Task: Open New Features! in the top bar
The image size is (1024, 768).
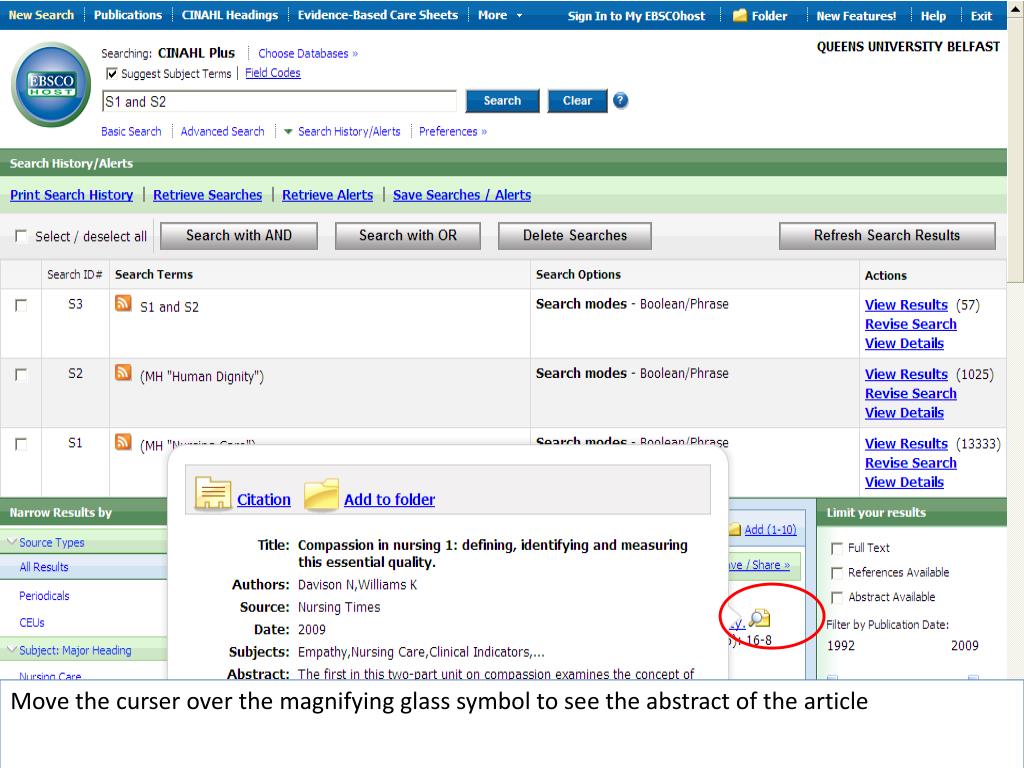Action: (x=856, y=16)
